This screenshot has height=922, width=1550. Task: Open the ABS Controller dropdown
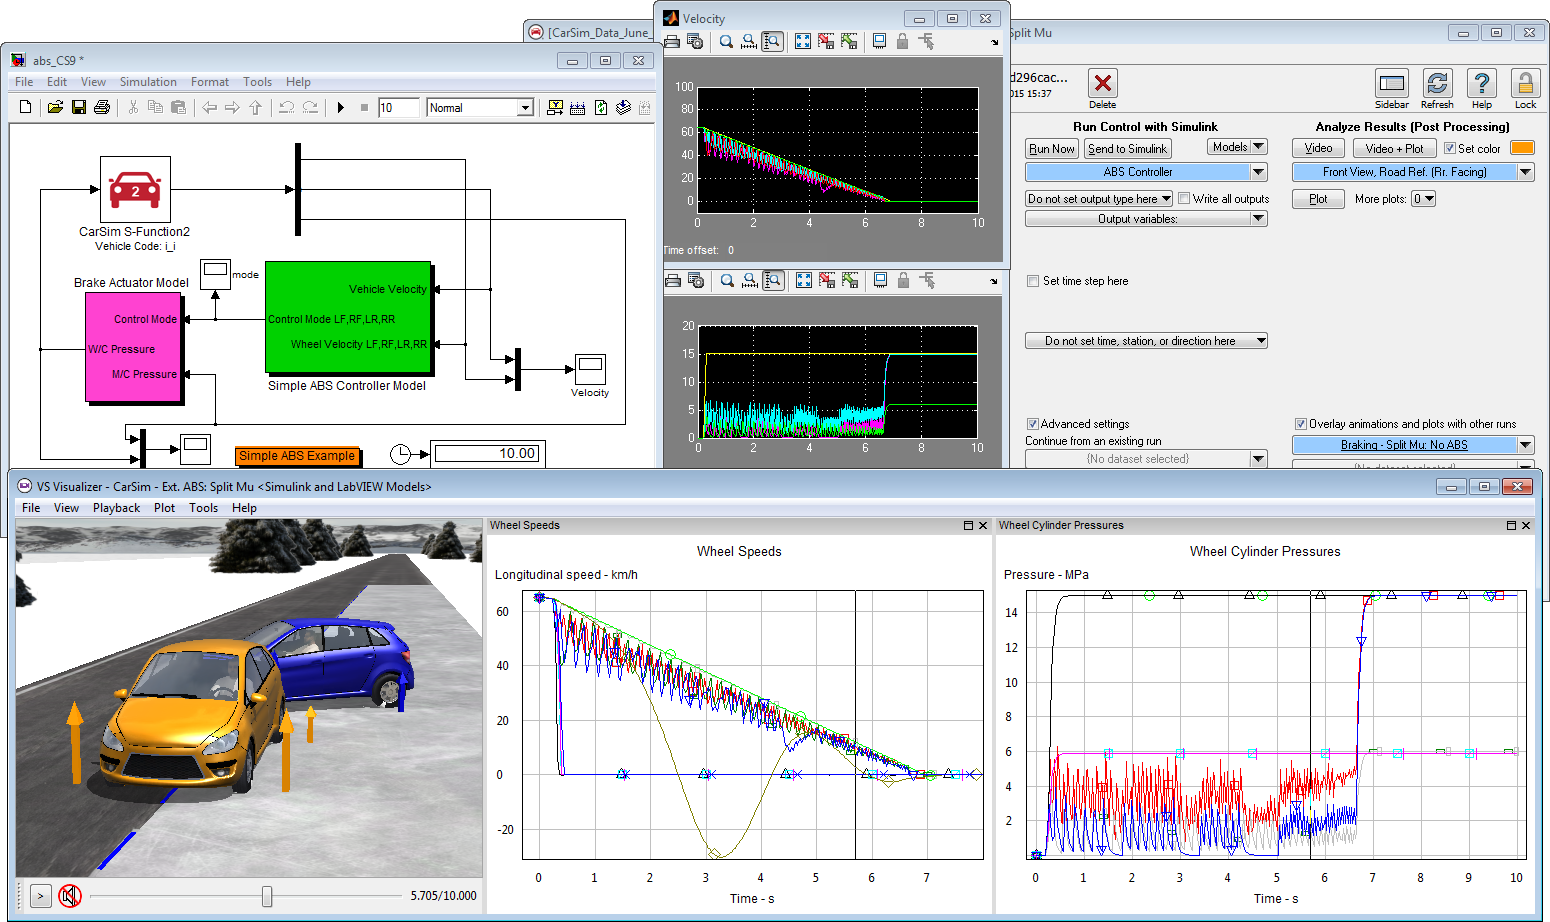(x=1258, y=172)
